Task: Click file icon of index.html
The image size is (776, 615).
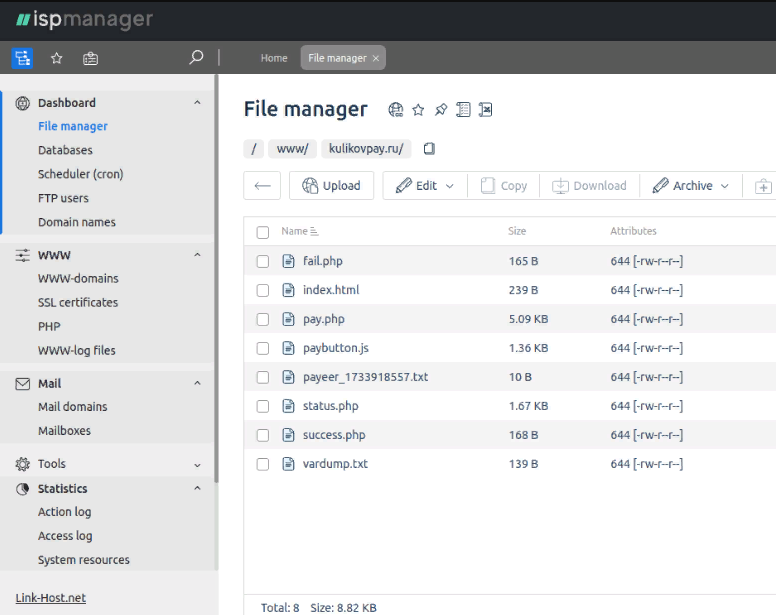Action: [288, 290]
